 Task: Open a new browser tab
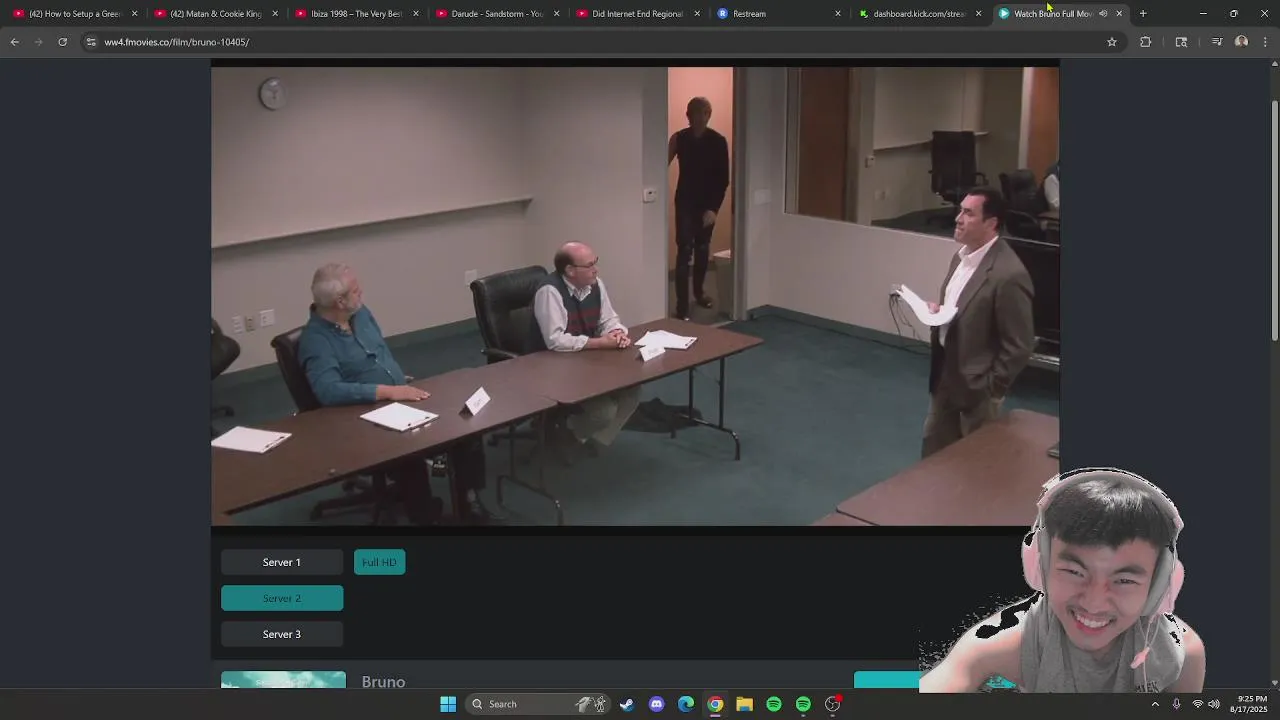pyautogui.click(x=1143, y=14)
